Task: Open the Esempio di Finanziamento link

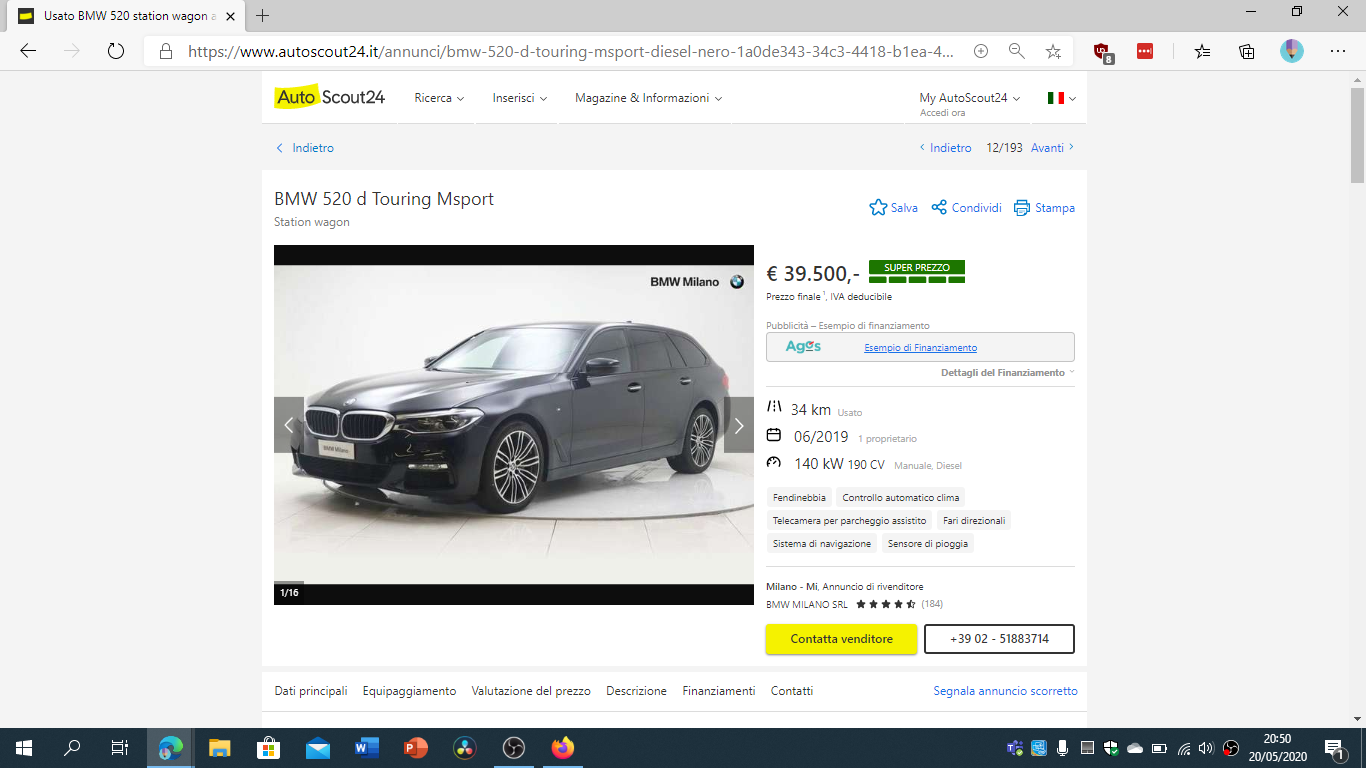Action: click(920, 348)
